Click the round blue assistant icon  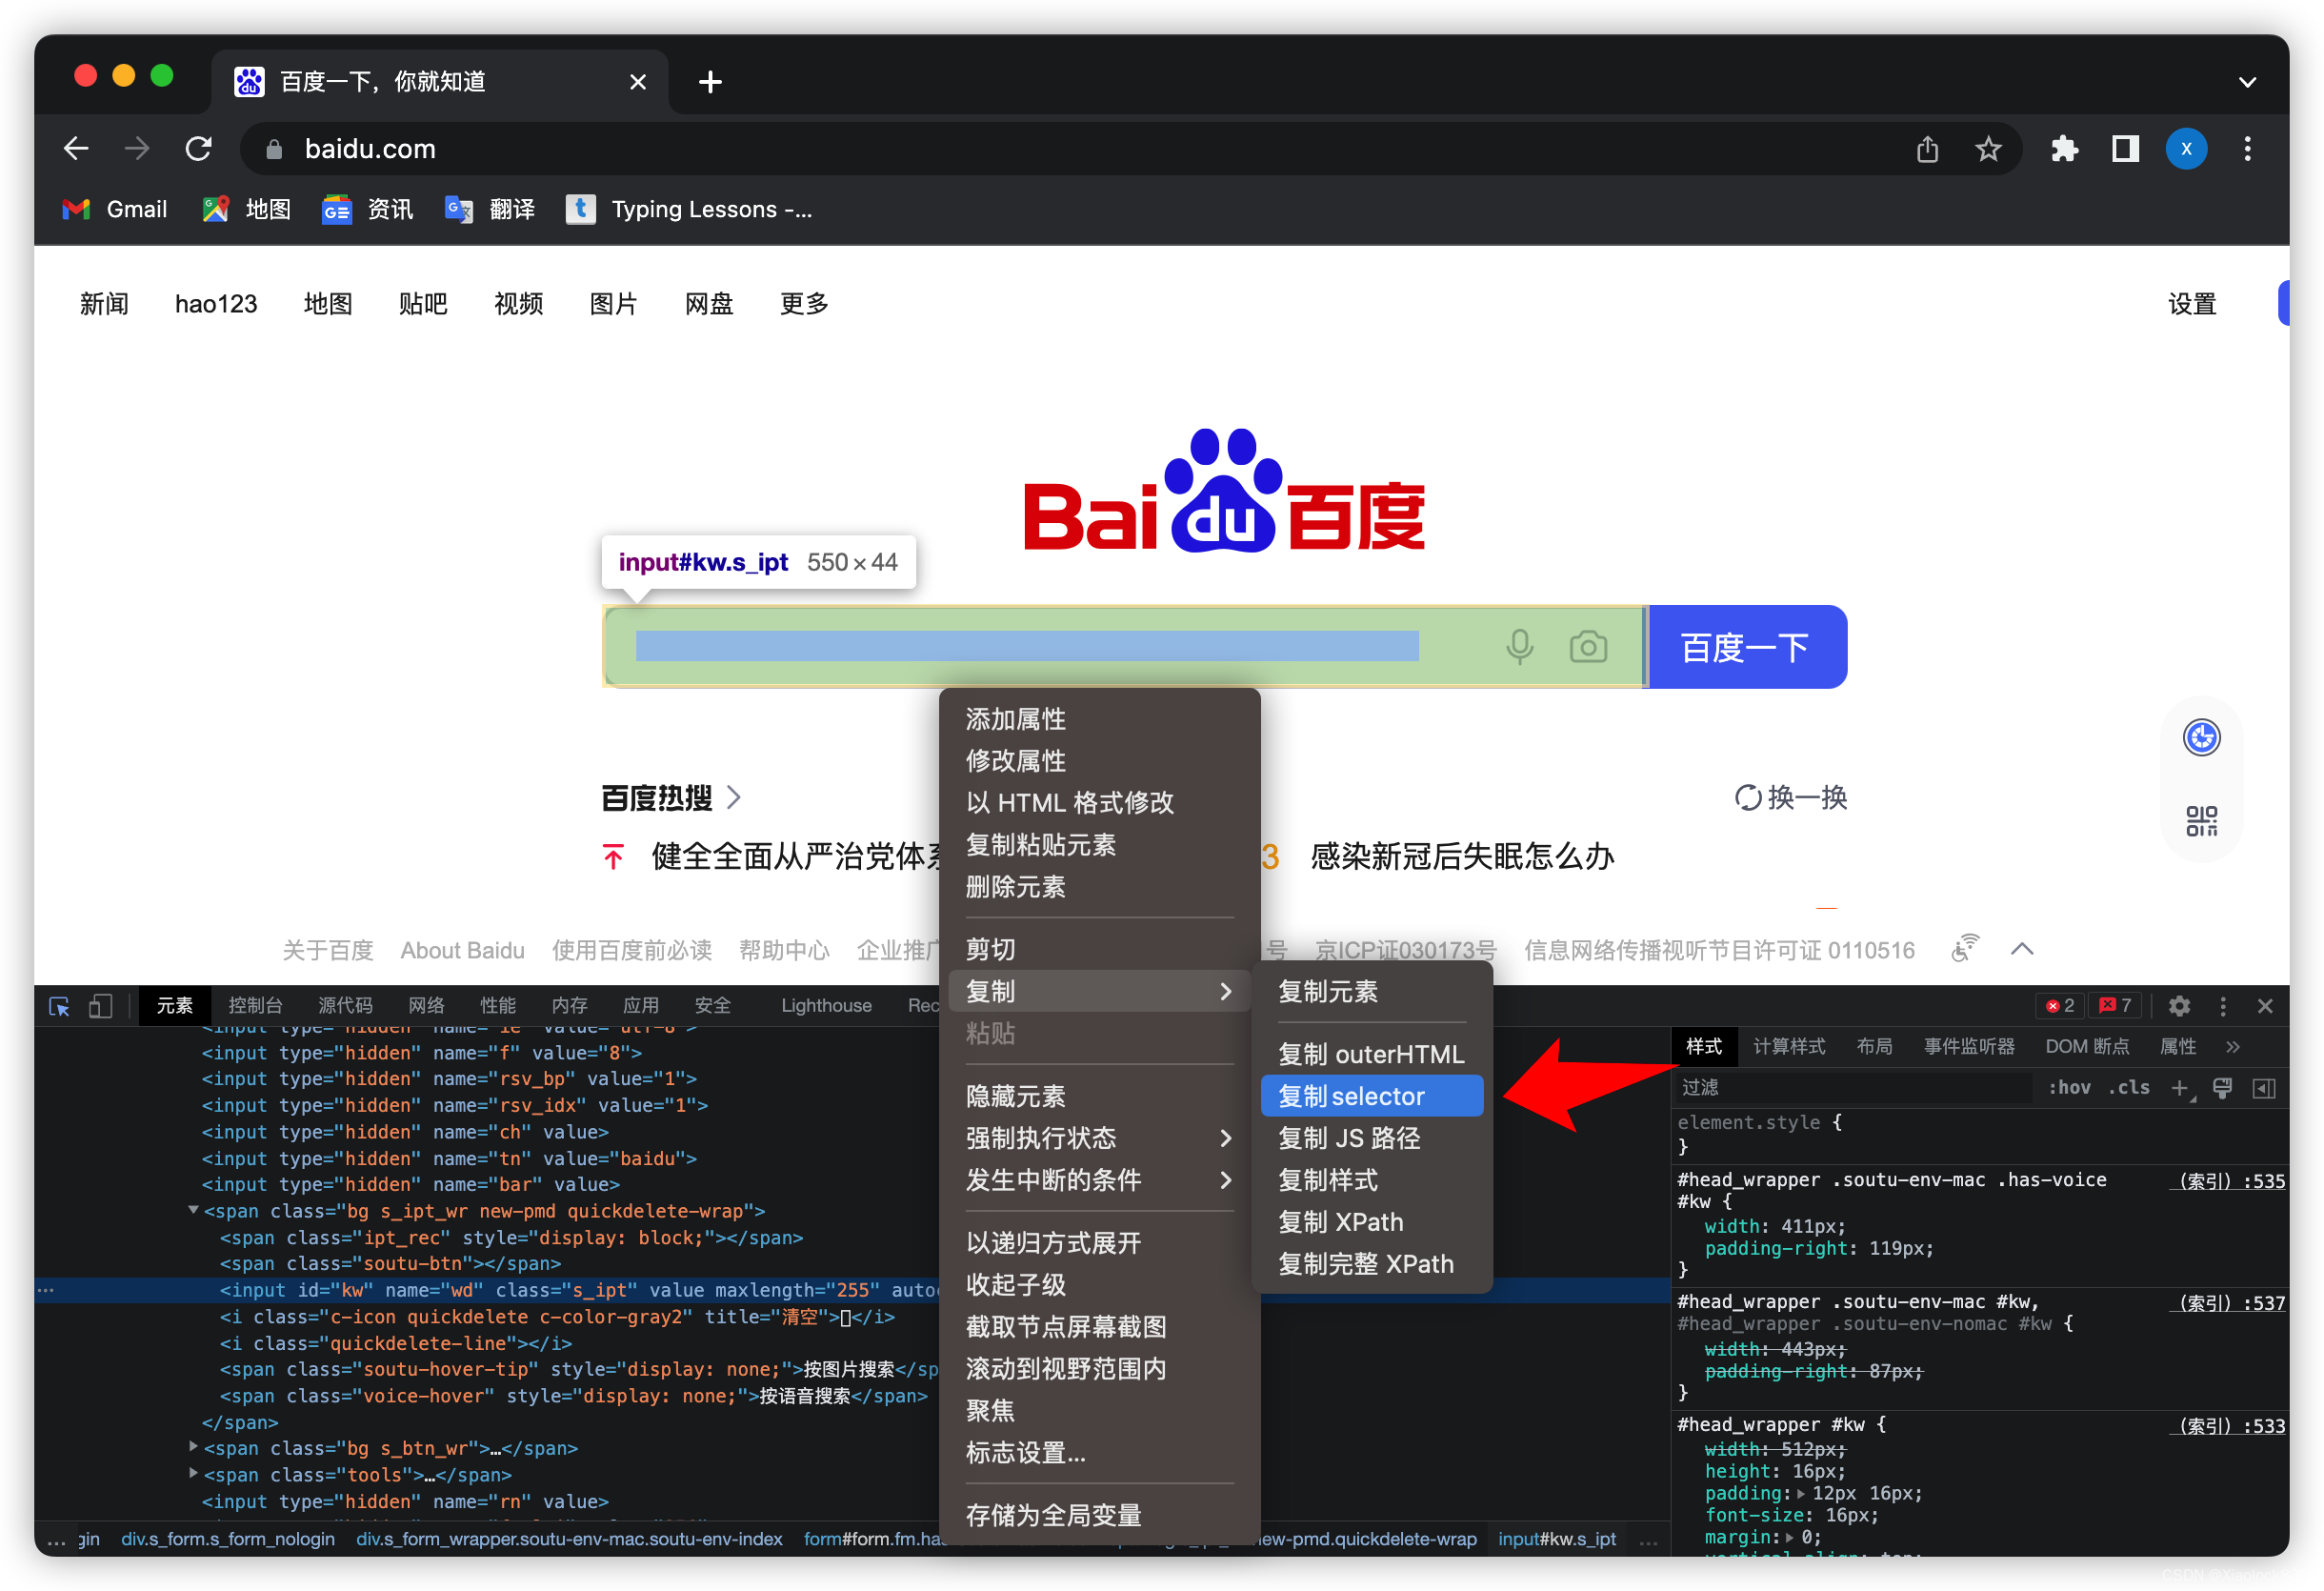(2201, 738)
